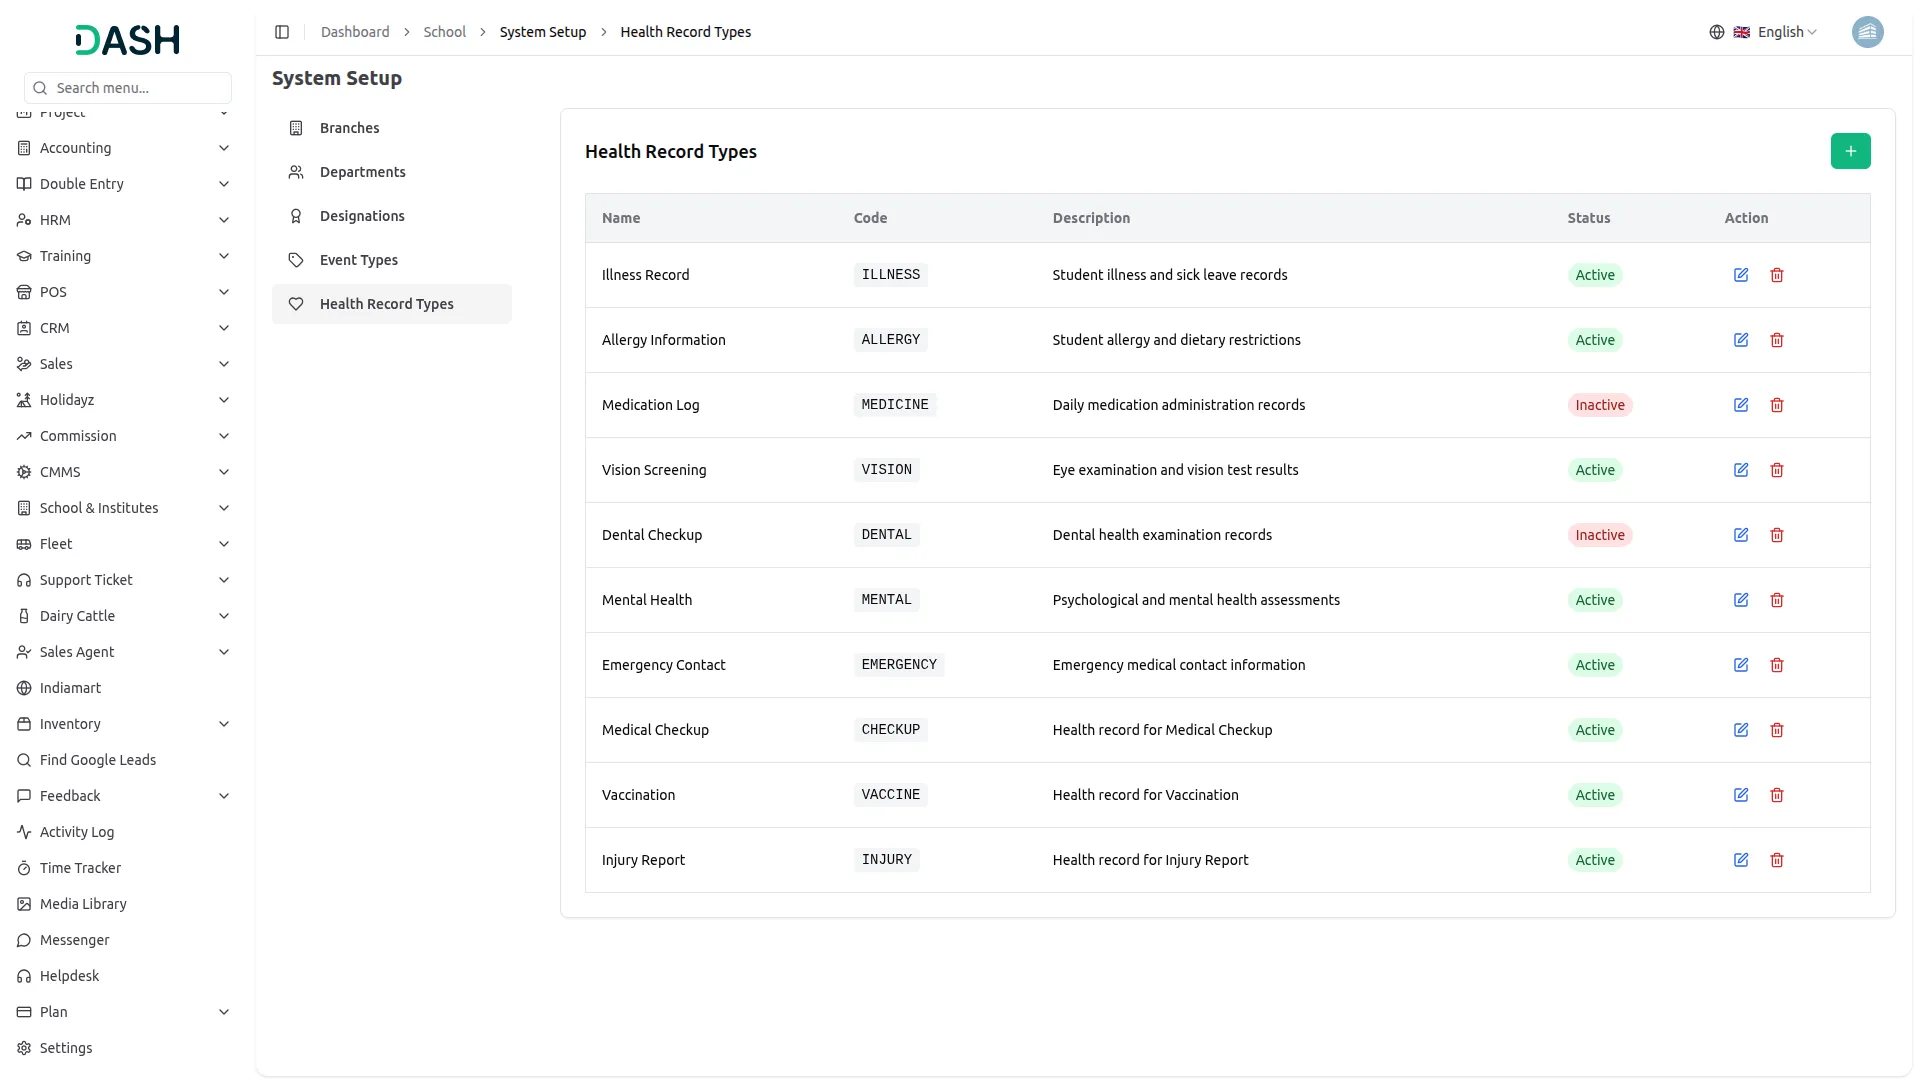
Task: Open the user avatar menu
Action: (x=1867, y=32)
